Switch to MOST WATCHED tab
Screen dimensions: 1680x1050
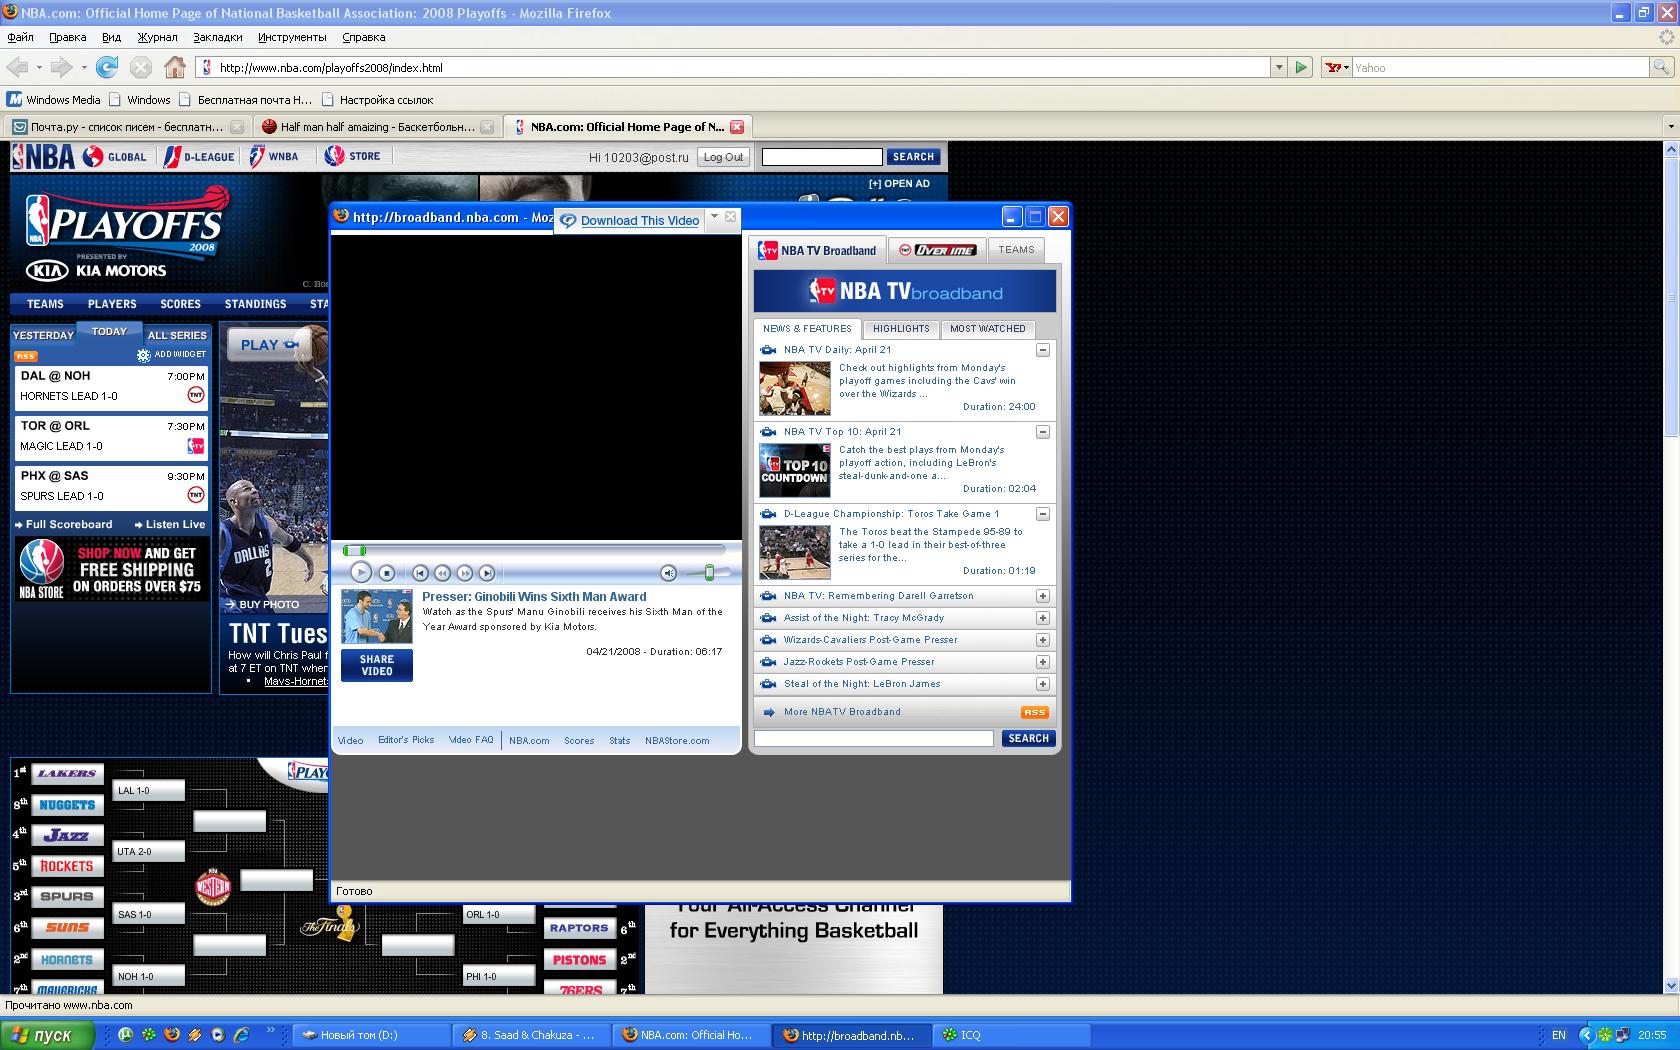pos(987,328)
